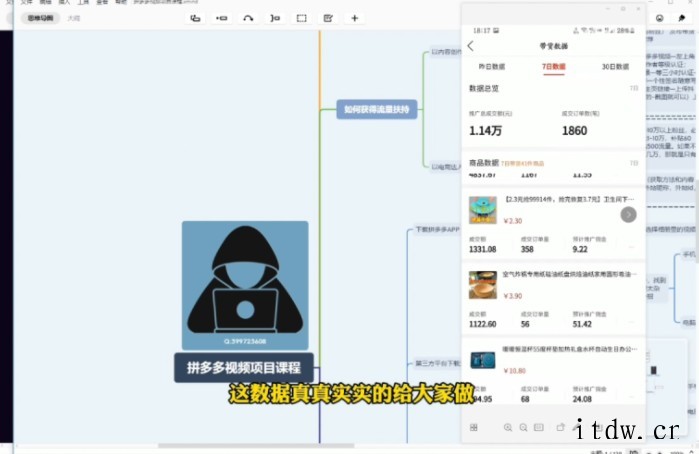699x454 pixels.
Task: Open the ¥2.30 product thumbnail
Action: click(483, 210)
